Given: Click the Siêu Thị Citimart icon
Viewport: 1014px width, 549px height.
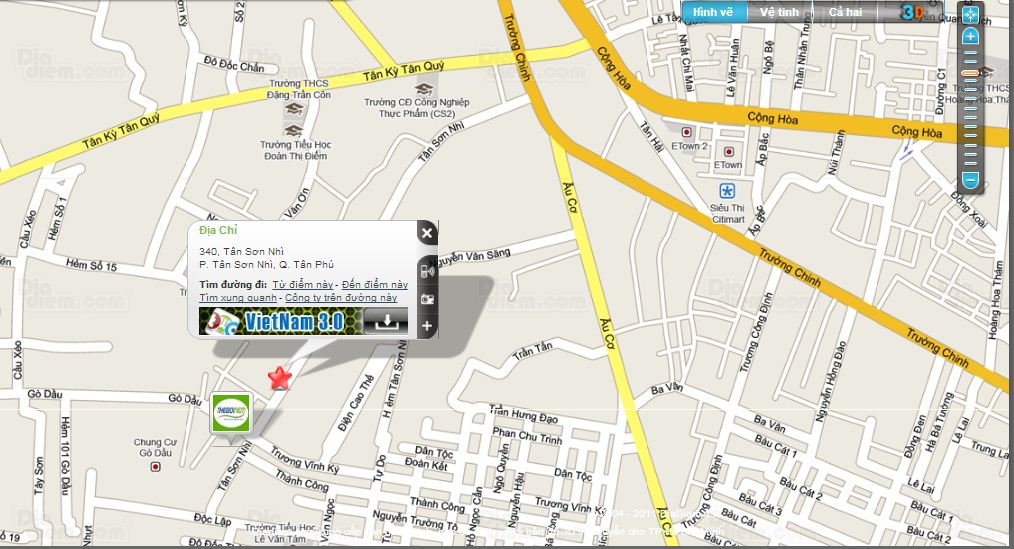Looking at the screenshot, I should tap(728, 191).
